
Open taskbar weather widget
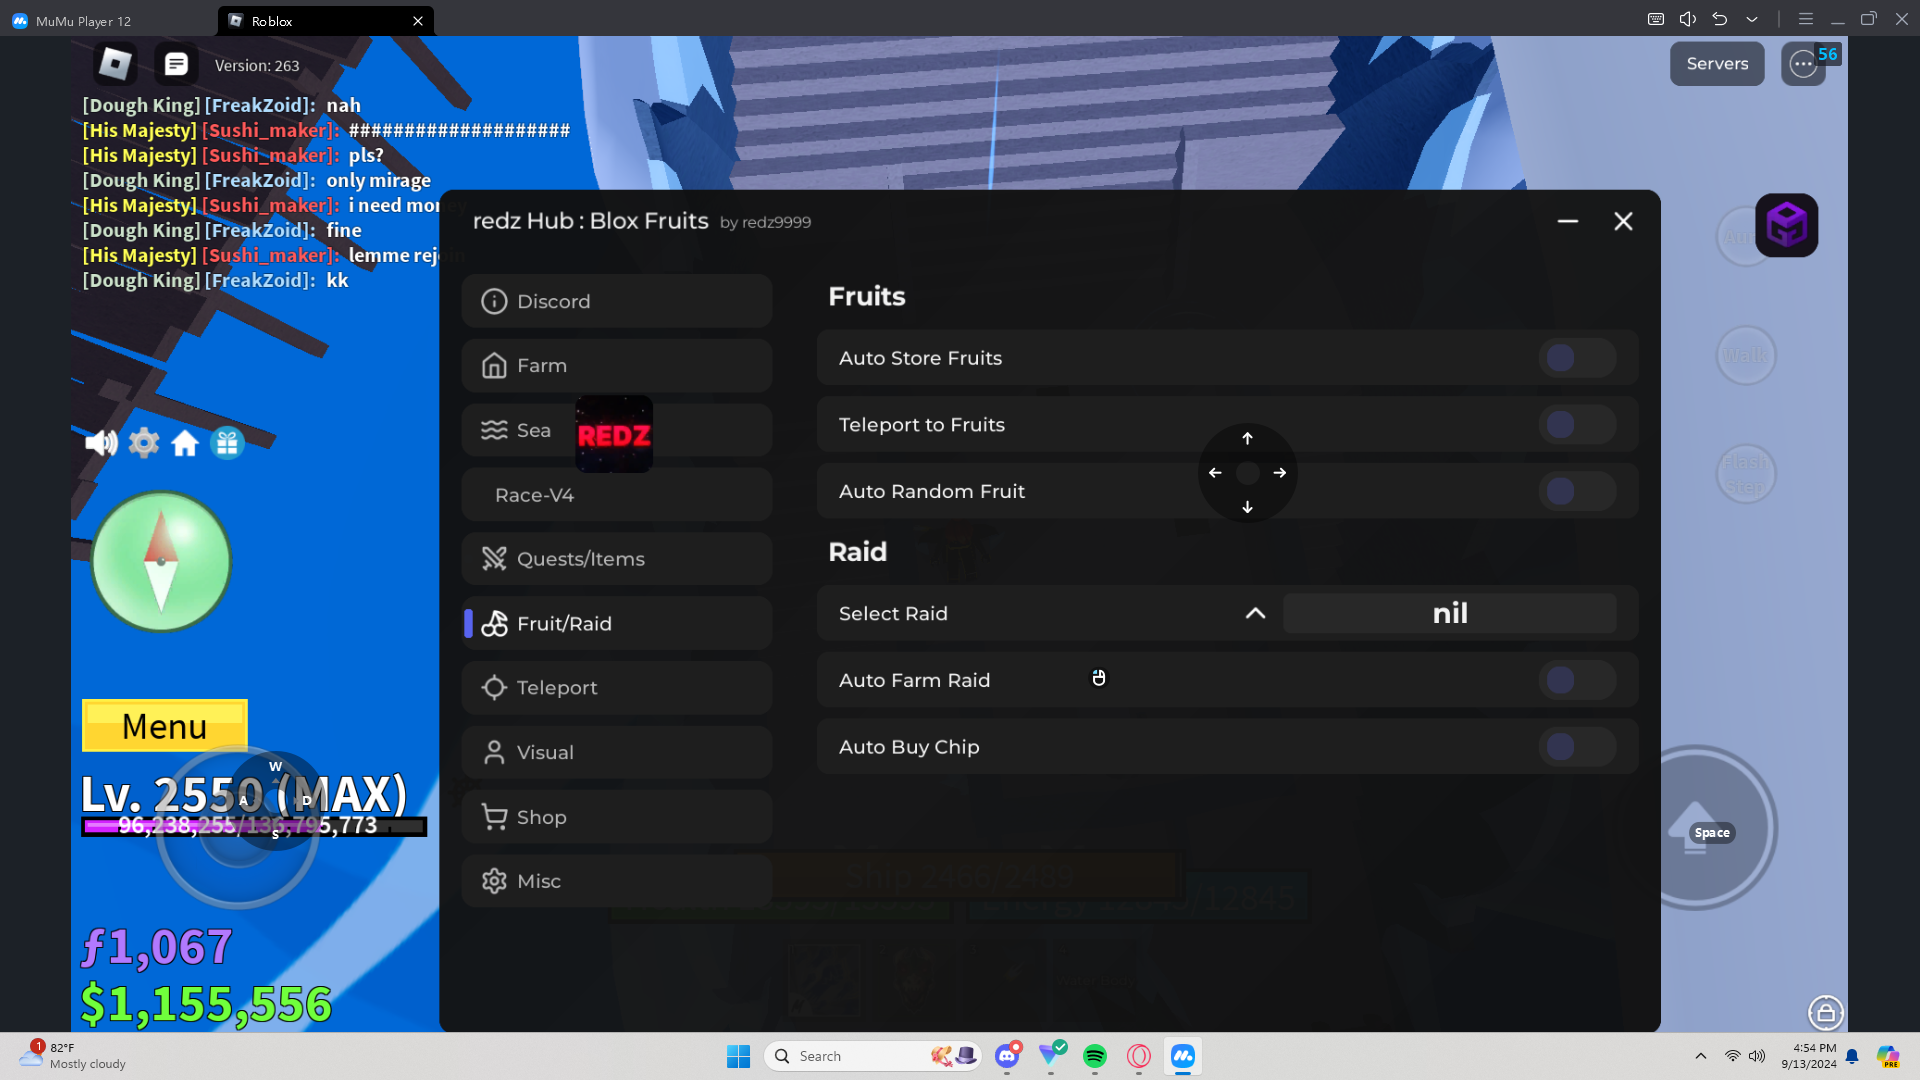coord(73,1056)
